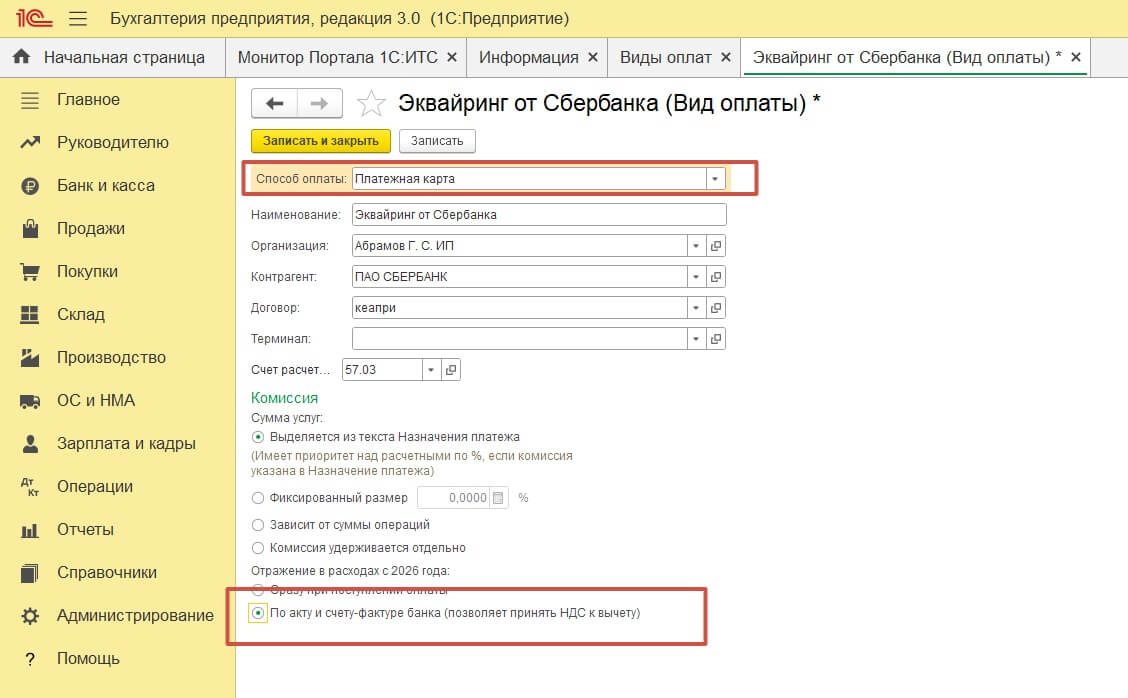Go forward with the right arrow button
Image resolution: width=1128 pixels, height=698 pixels.
click(319, 104)
